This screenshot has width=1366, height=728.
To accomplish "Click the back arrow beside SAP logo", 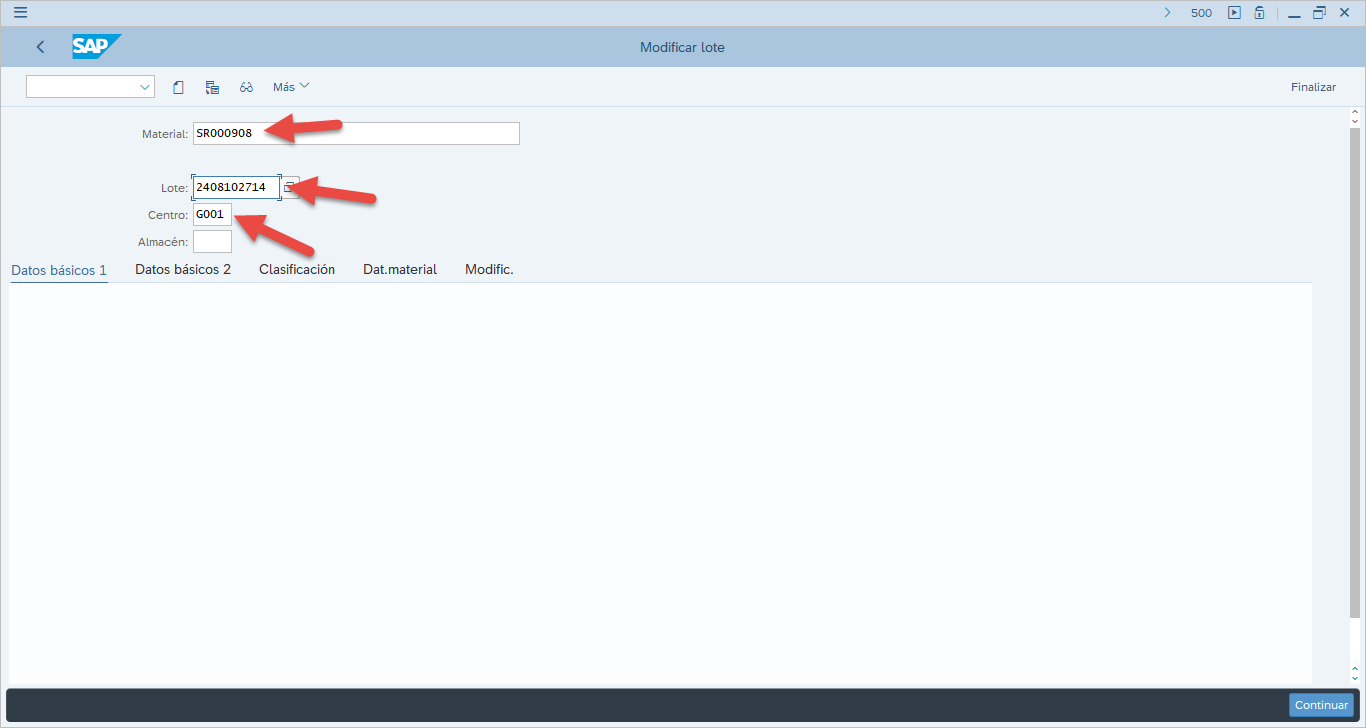I will point(40,47).
